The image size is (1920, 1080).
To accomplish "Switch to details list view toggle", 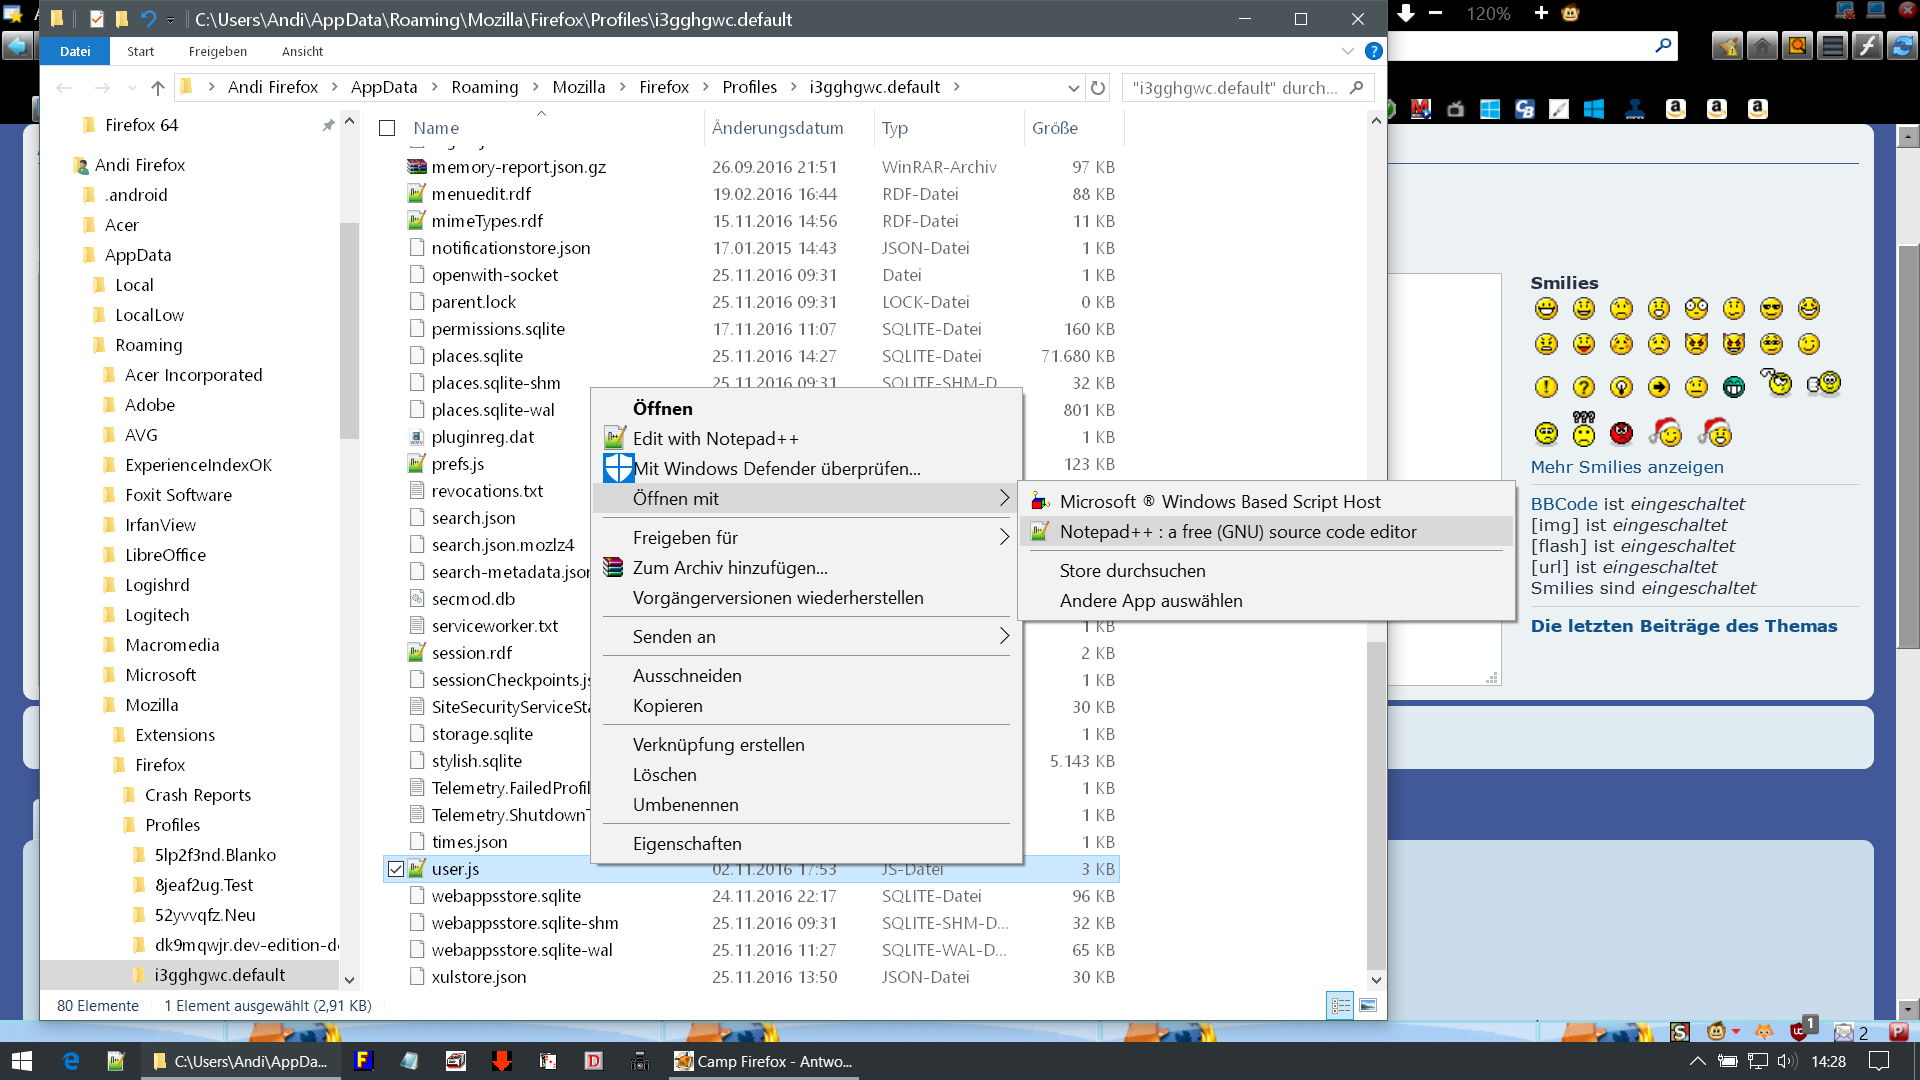I will click(1340, 1005).
